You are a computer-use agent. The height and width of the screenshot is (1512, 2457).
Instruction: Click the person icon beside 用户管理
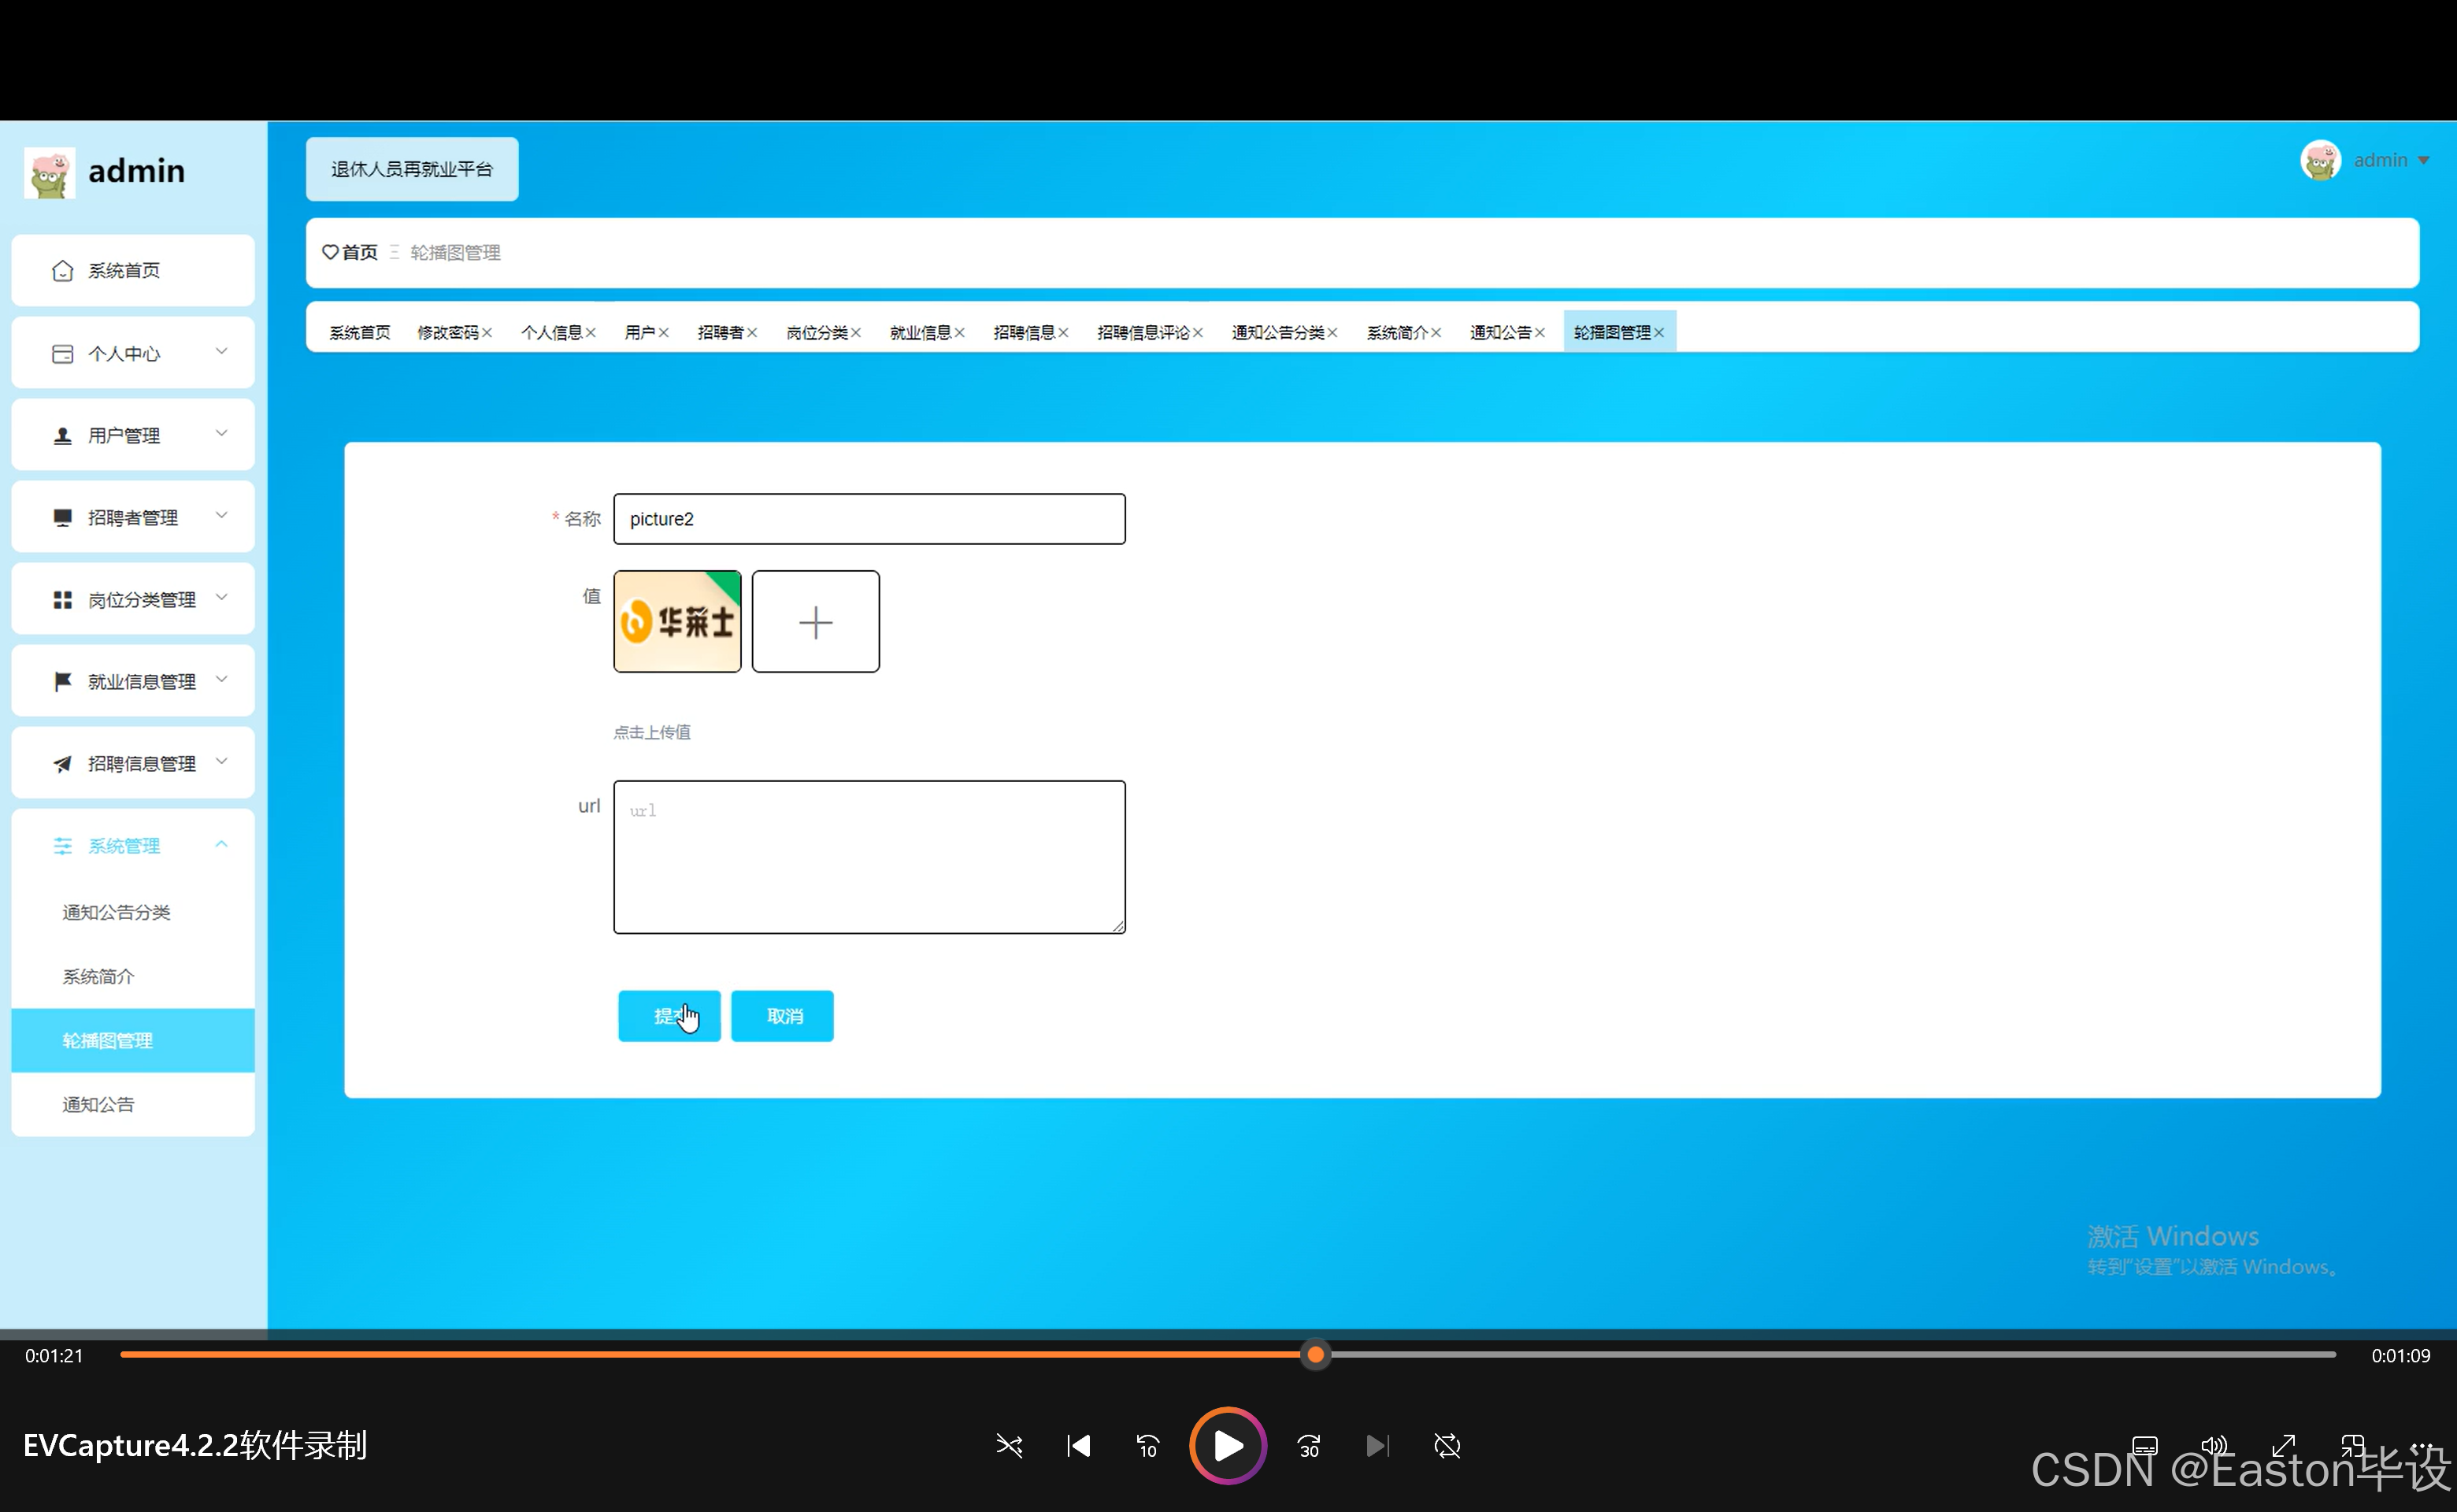[62, 436]
